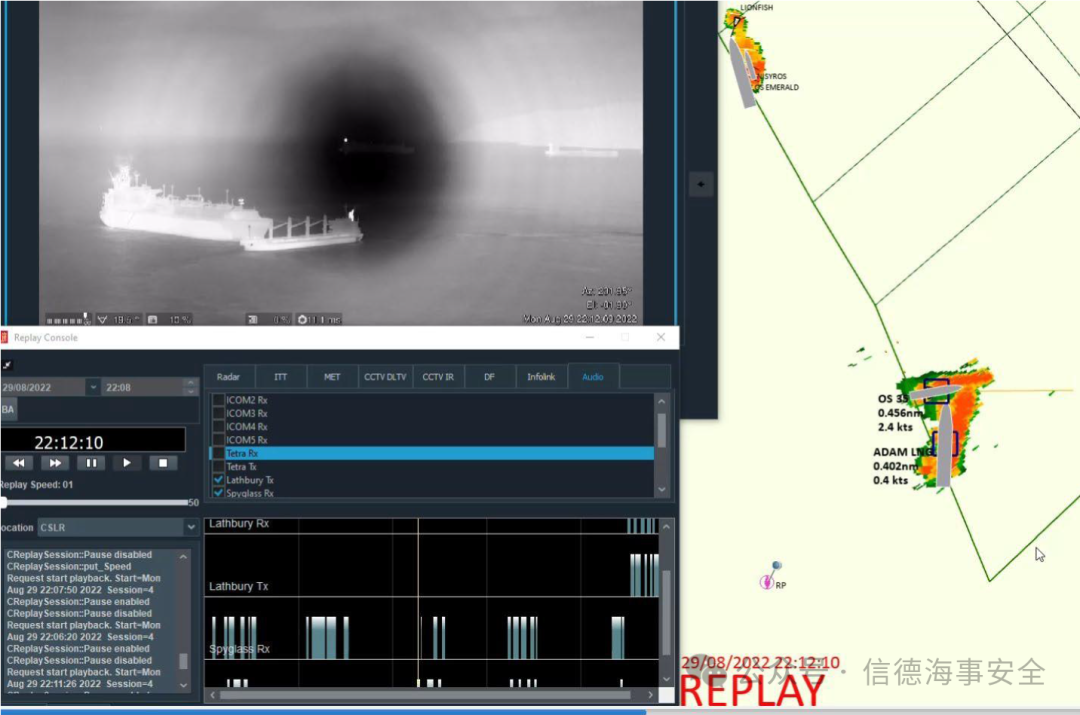
Task: Close the Replay Console window
Action: pos(661,337)
